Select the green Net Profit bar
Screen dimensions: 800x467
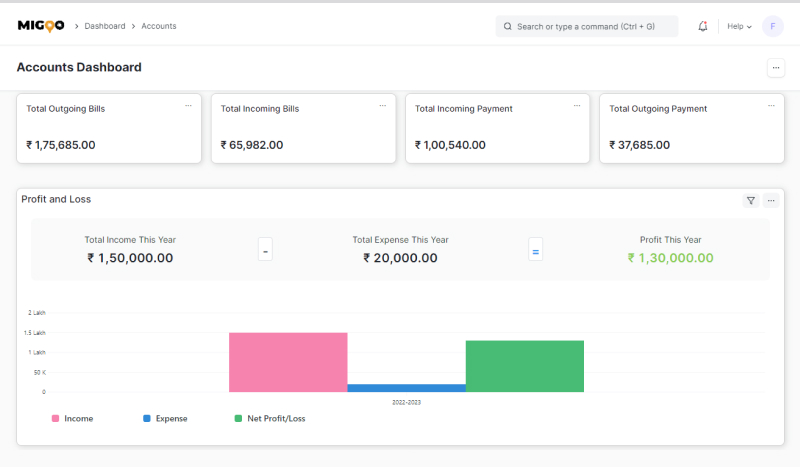pyautogui.click(x=524, y=366)
